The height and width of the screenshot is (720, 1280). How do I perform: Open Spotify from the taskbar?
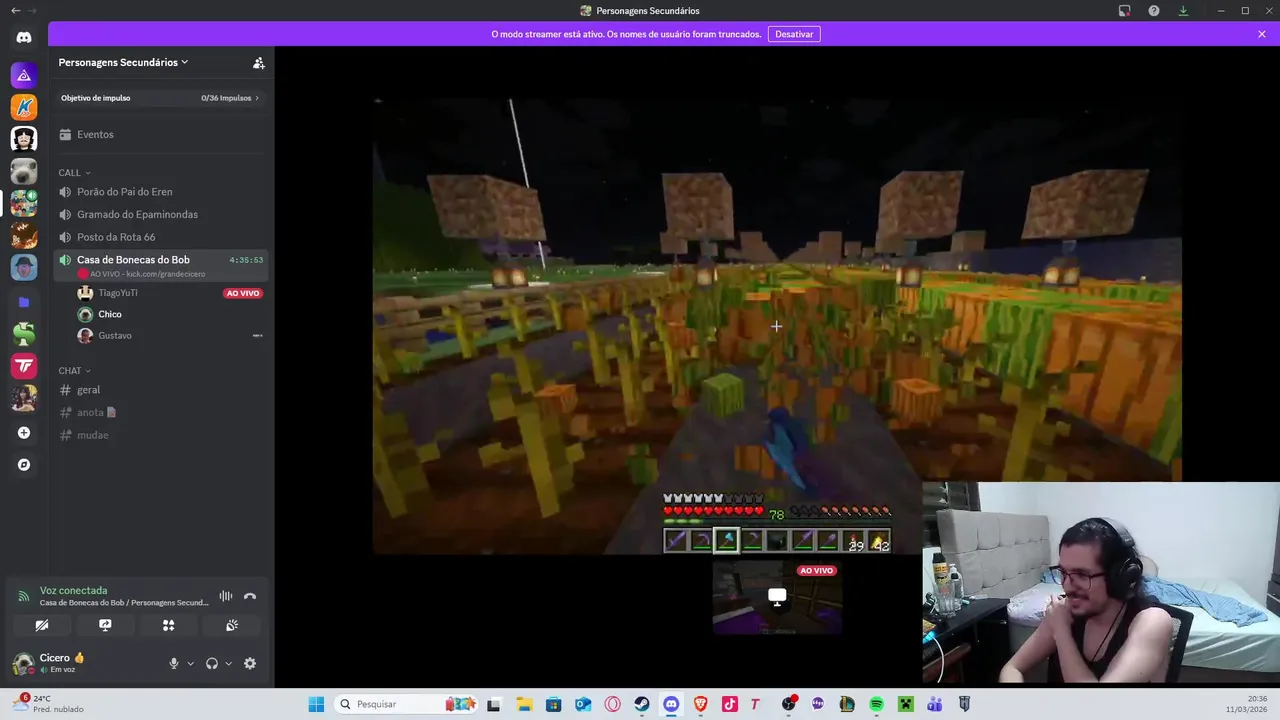click(x=876, y=704)
